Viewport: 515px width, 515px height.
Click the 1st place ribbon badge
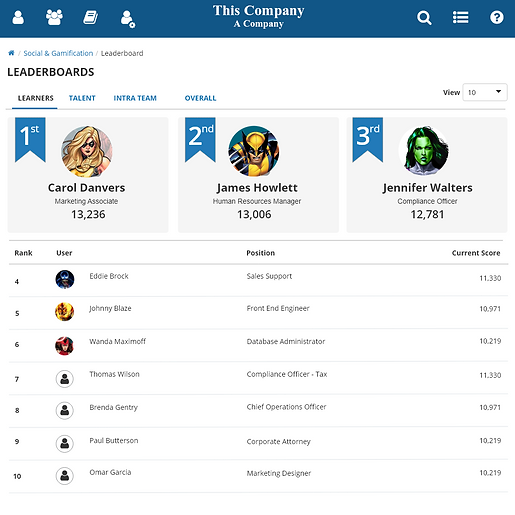[x=30, y=140]
